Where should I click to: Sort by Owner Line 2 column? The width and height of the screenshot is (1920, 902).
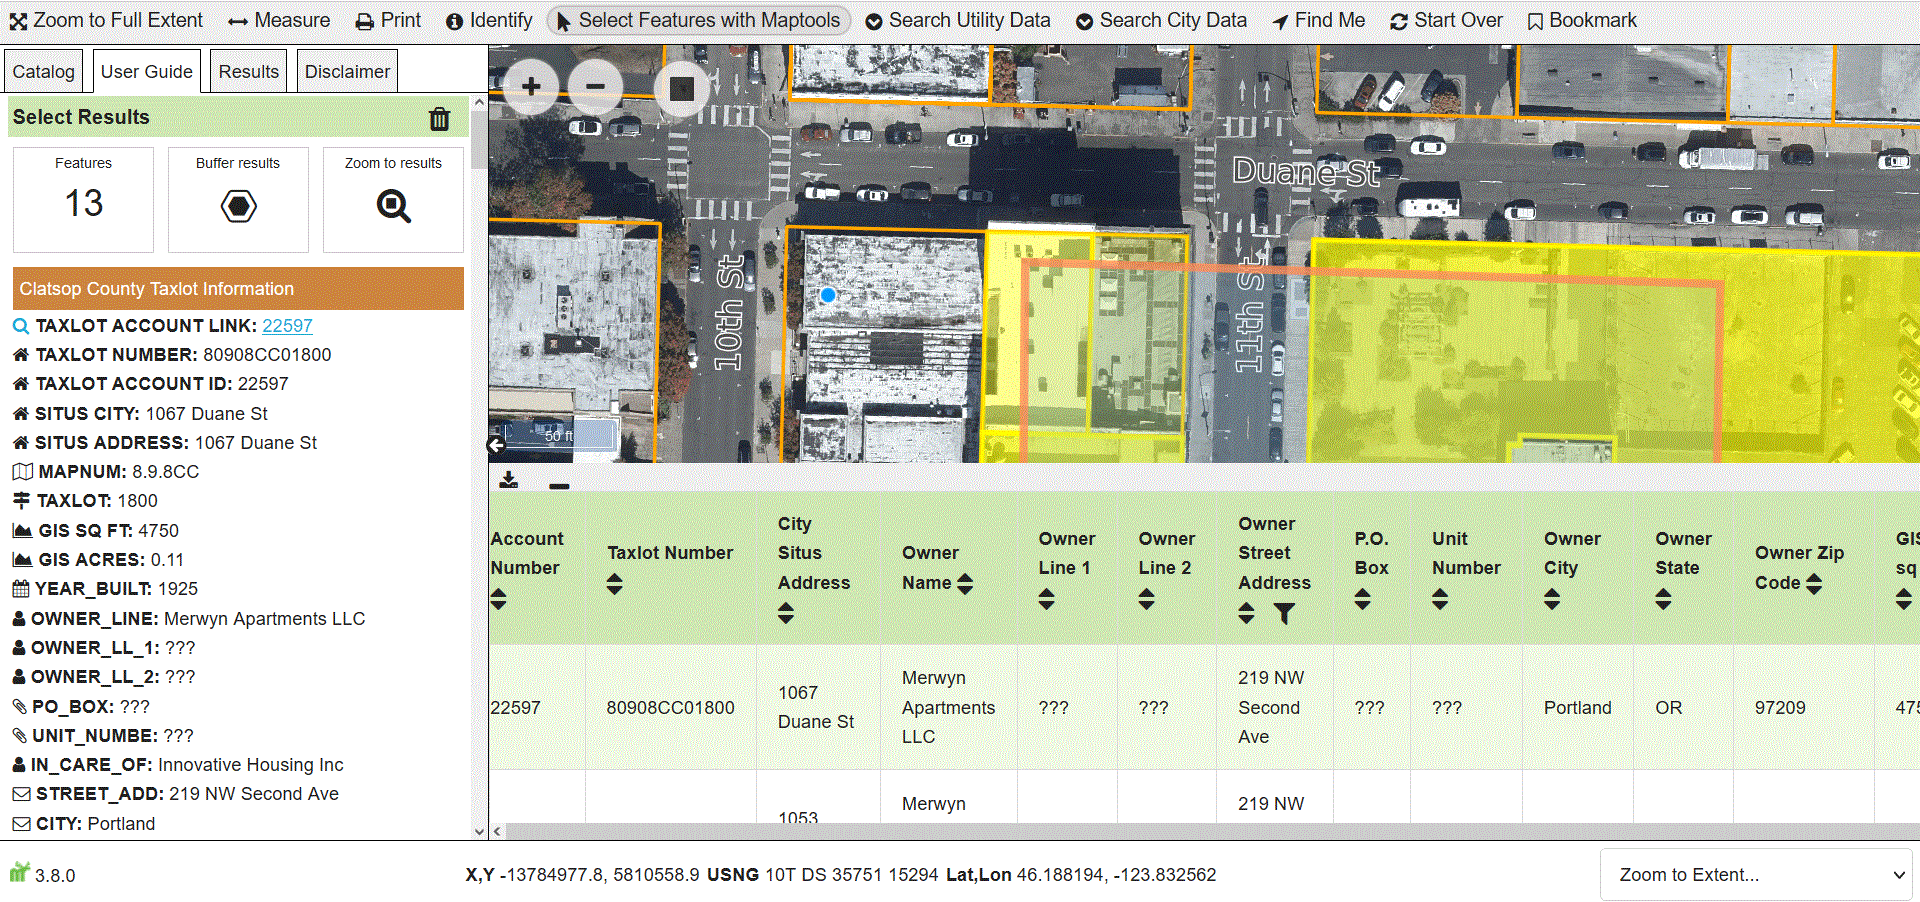(x=1146, y=599)
